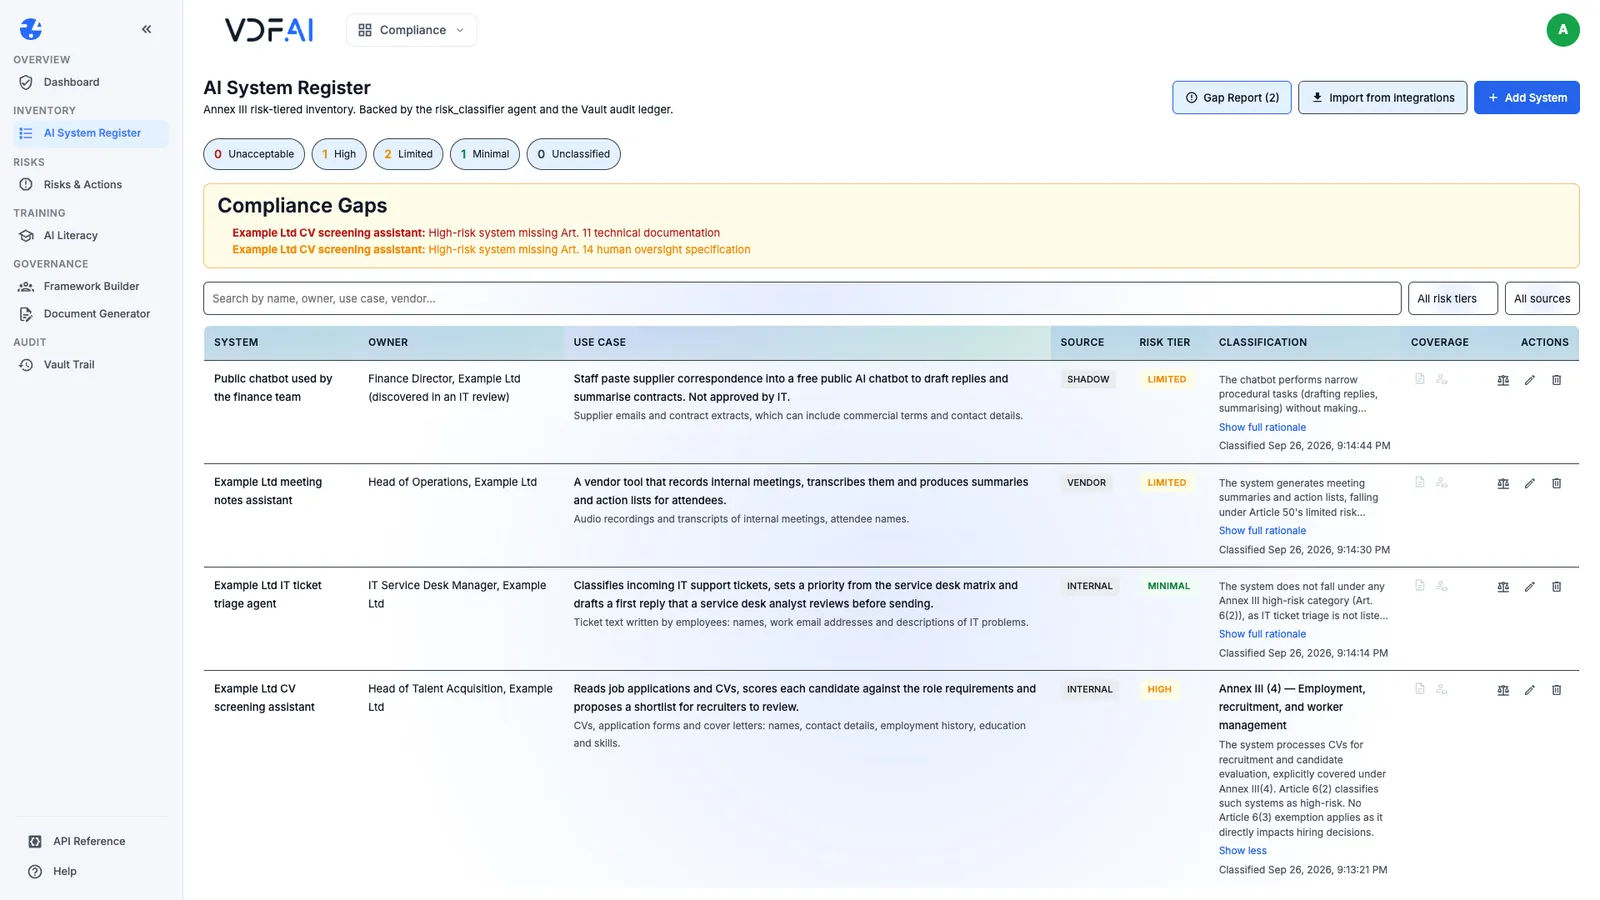Click person coverage icon in IT ticket triage row
The height and width of the screenshot is (900, 1600).
click(1441, 586)
